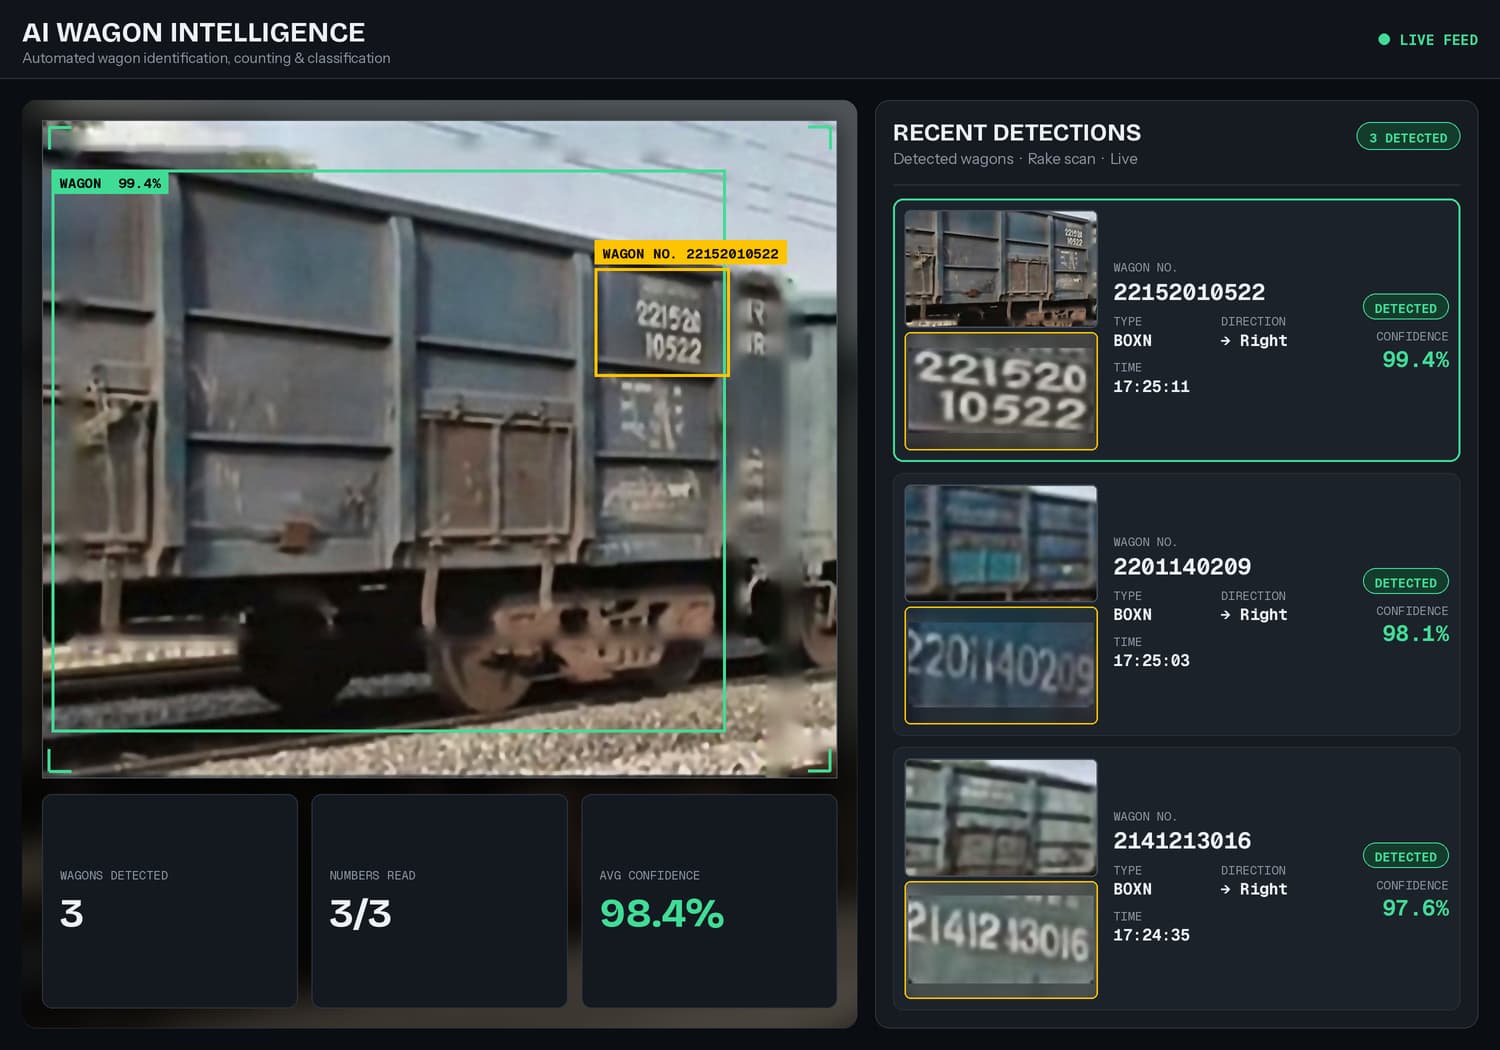The image size is (1500, 1050).
Task: Click the NUMBERS READ value 3/3
Action: (x=360, y=914)
